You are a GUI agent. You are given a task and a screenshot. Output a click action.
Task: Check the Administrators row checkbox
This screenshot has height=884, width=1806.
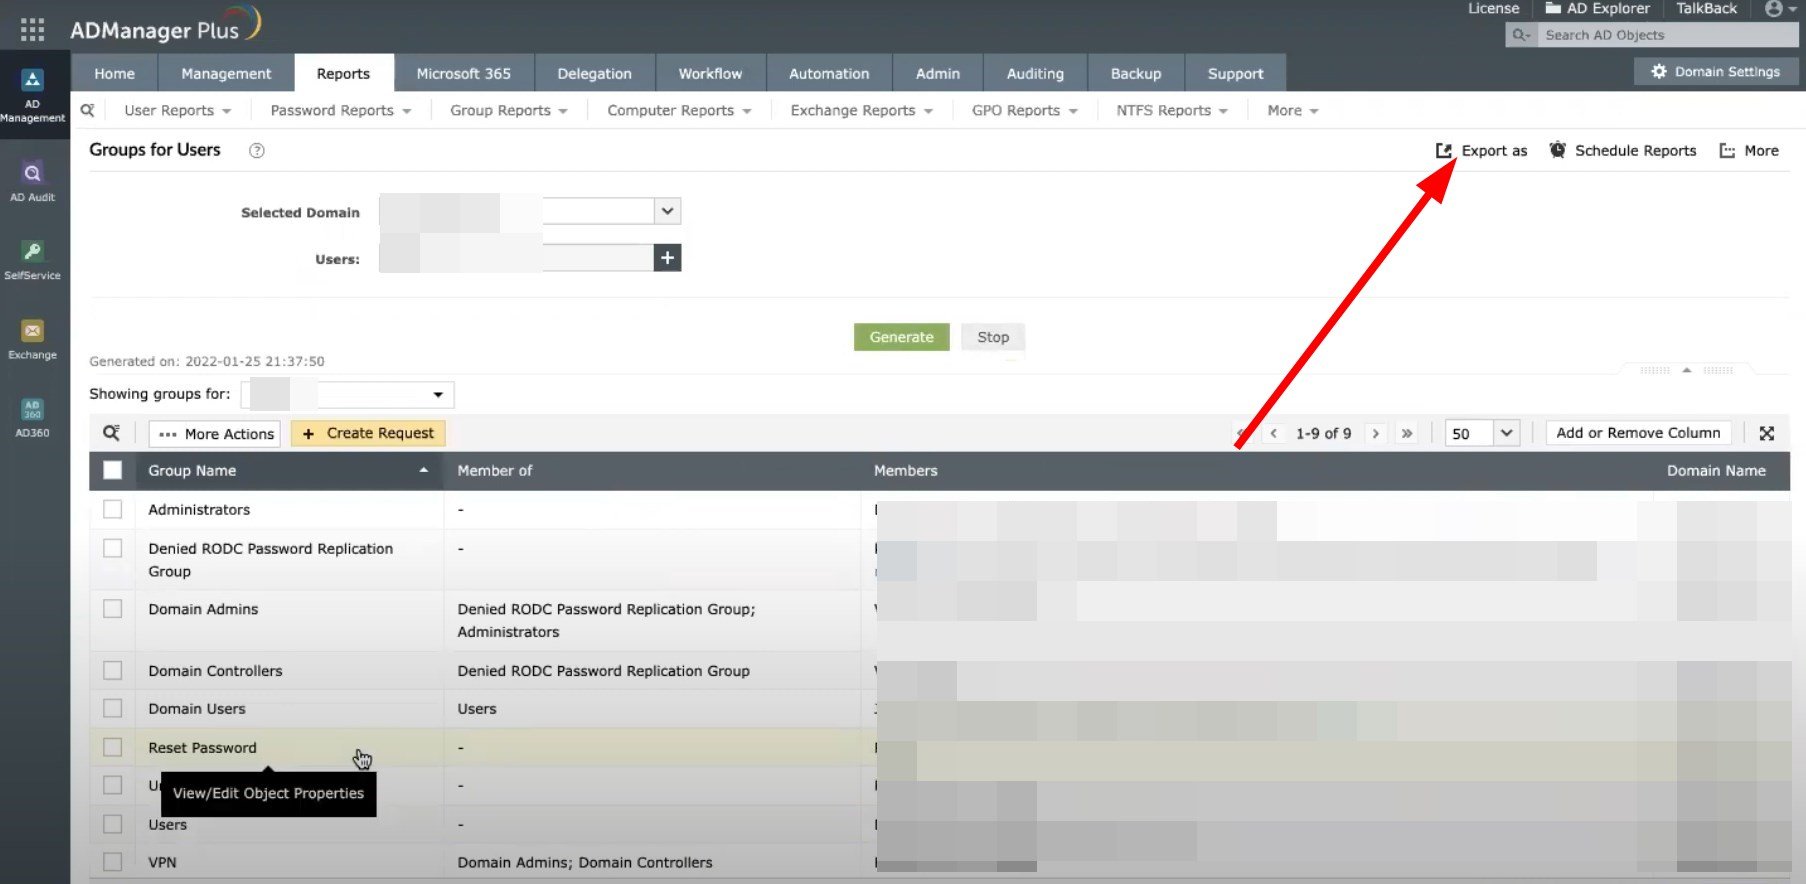pos(113,509)
